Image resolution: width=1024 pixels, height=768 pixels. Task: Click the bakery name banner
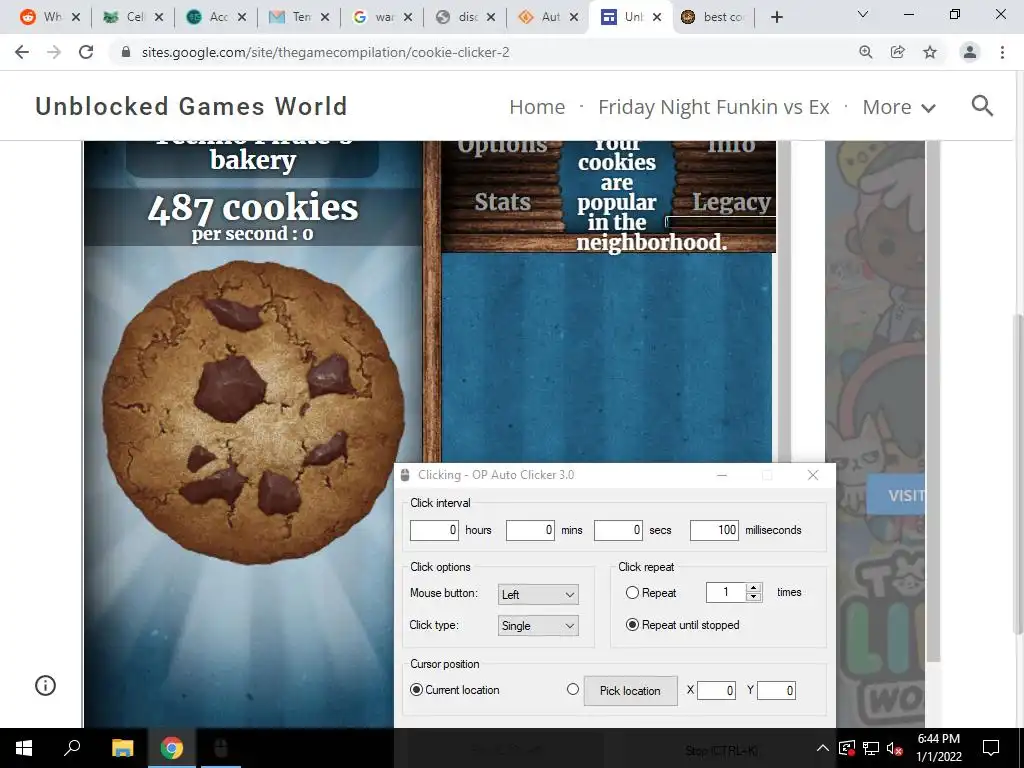[x=253, y=158]
